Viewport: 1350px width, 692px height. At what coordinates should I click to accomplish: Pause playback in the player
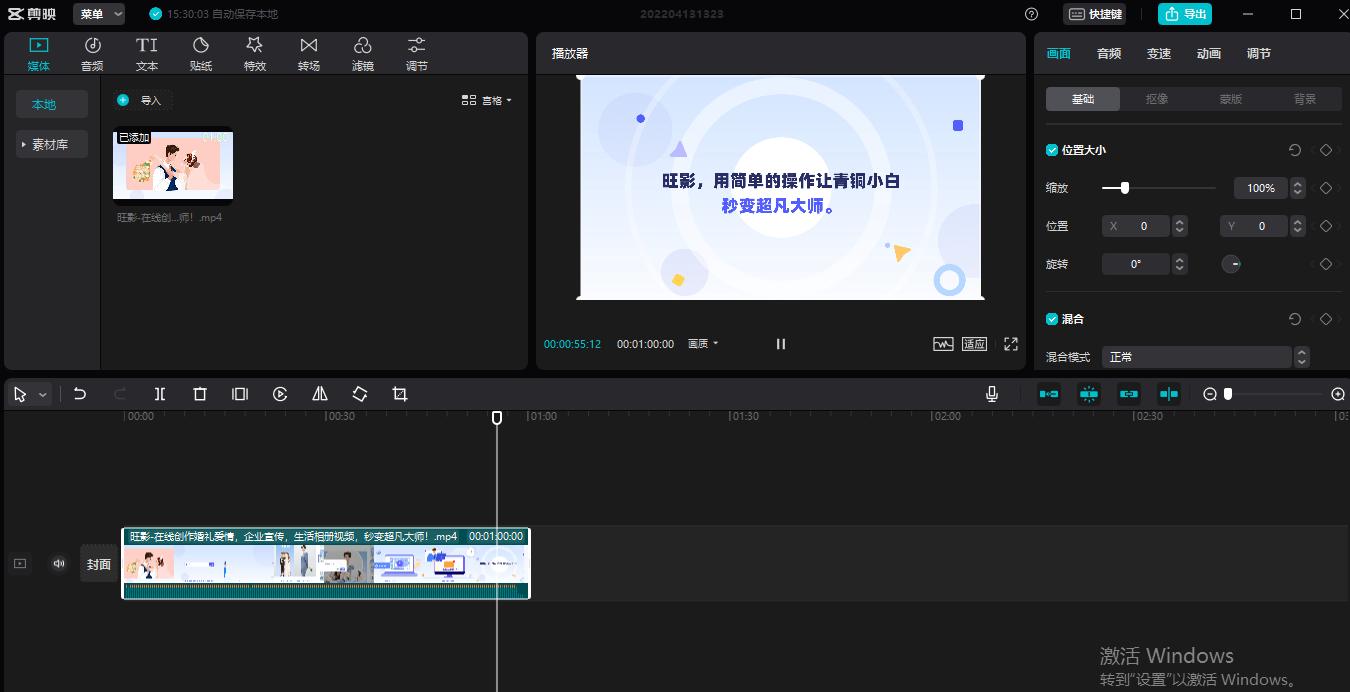point(781,344)
